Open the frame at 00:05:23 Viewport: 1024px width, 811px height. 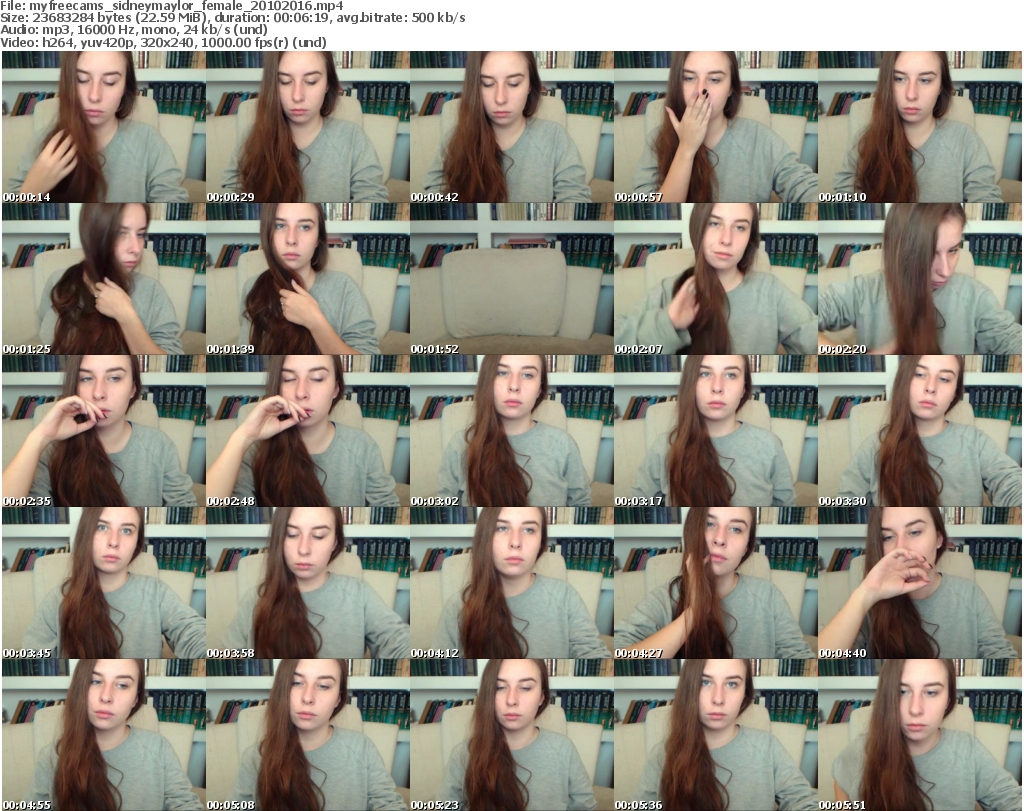511,735
